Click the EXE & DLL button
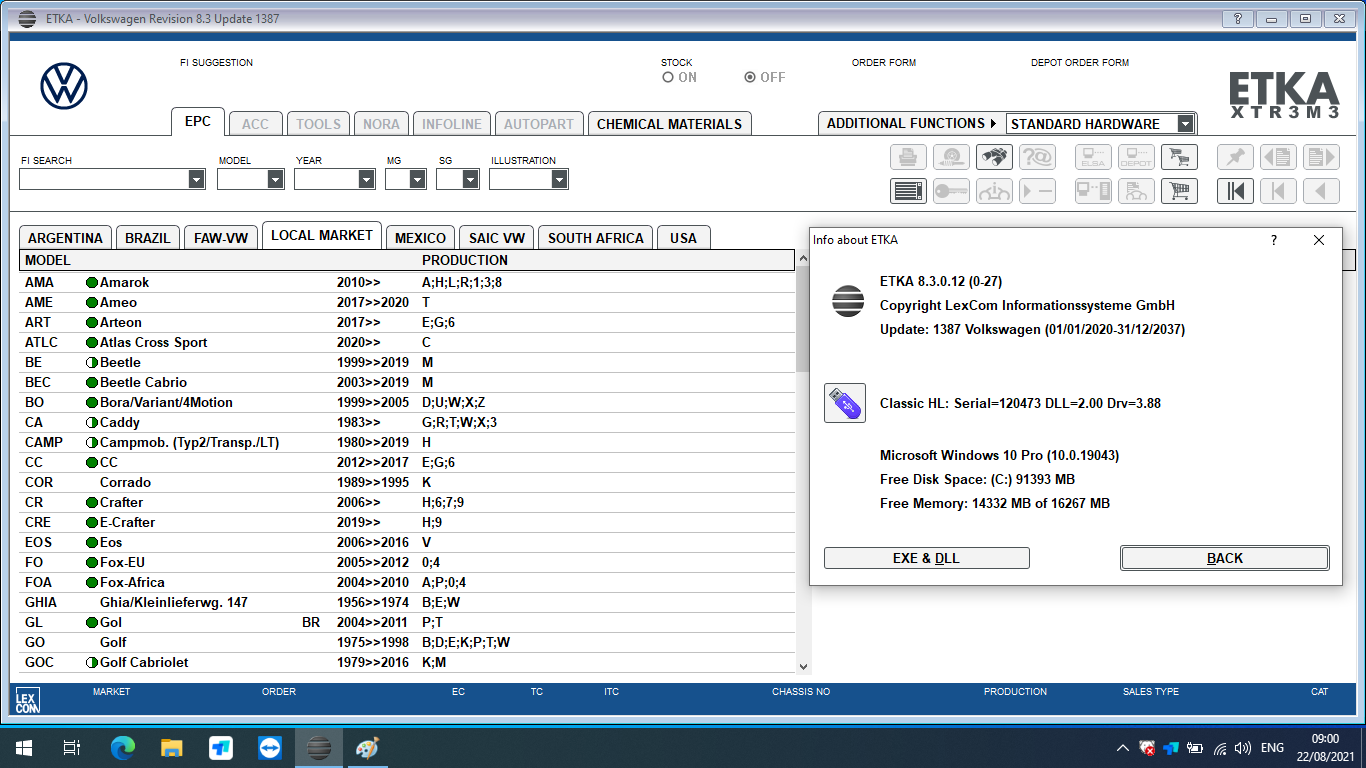The width and height of the screenshot is (1366, 768). 926,558
